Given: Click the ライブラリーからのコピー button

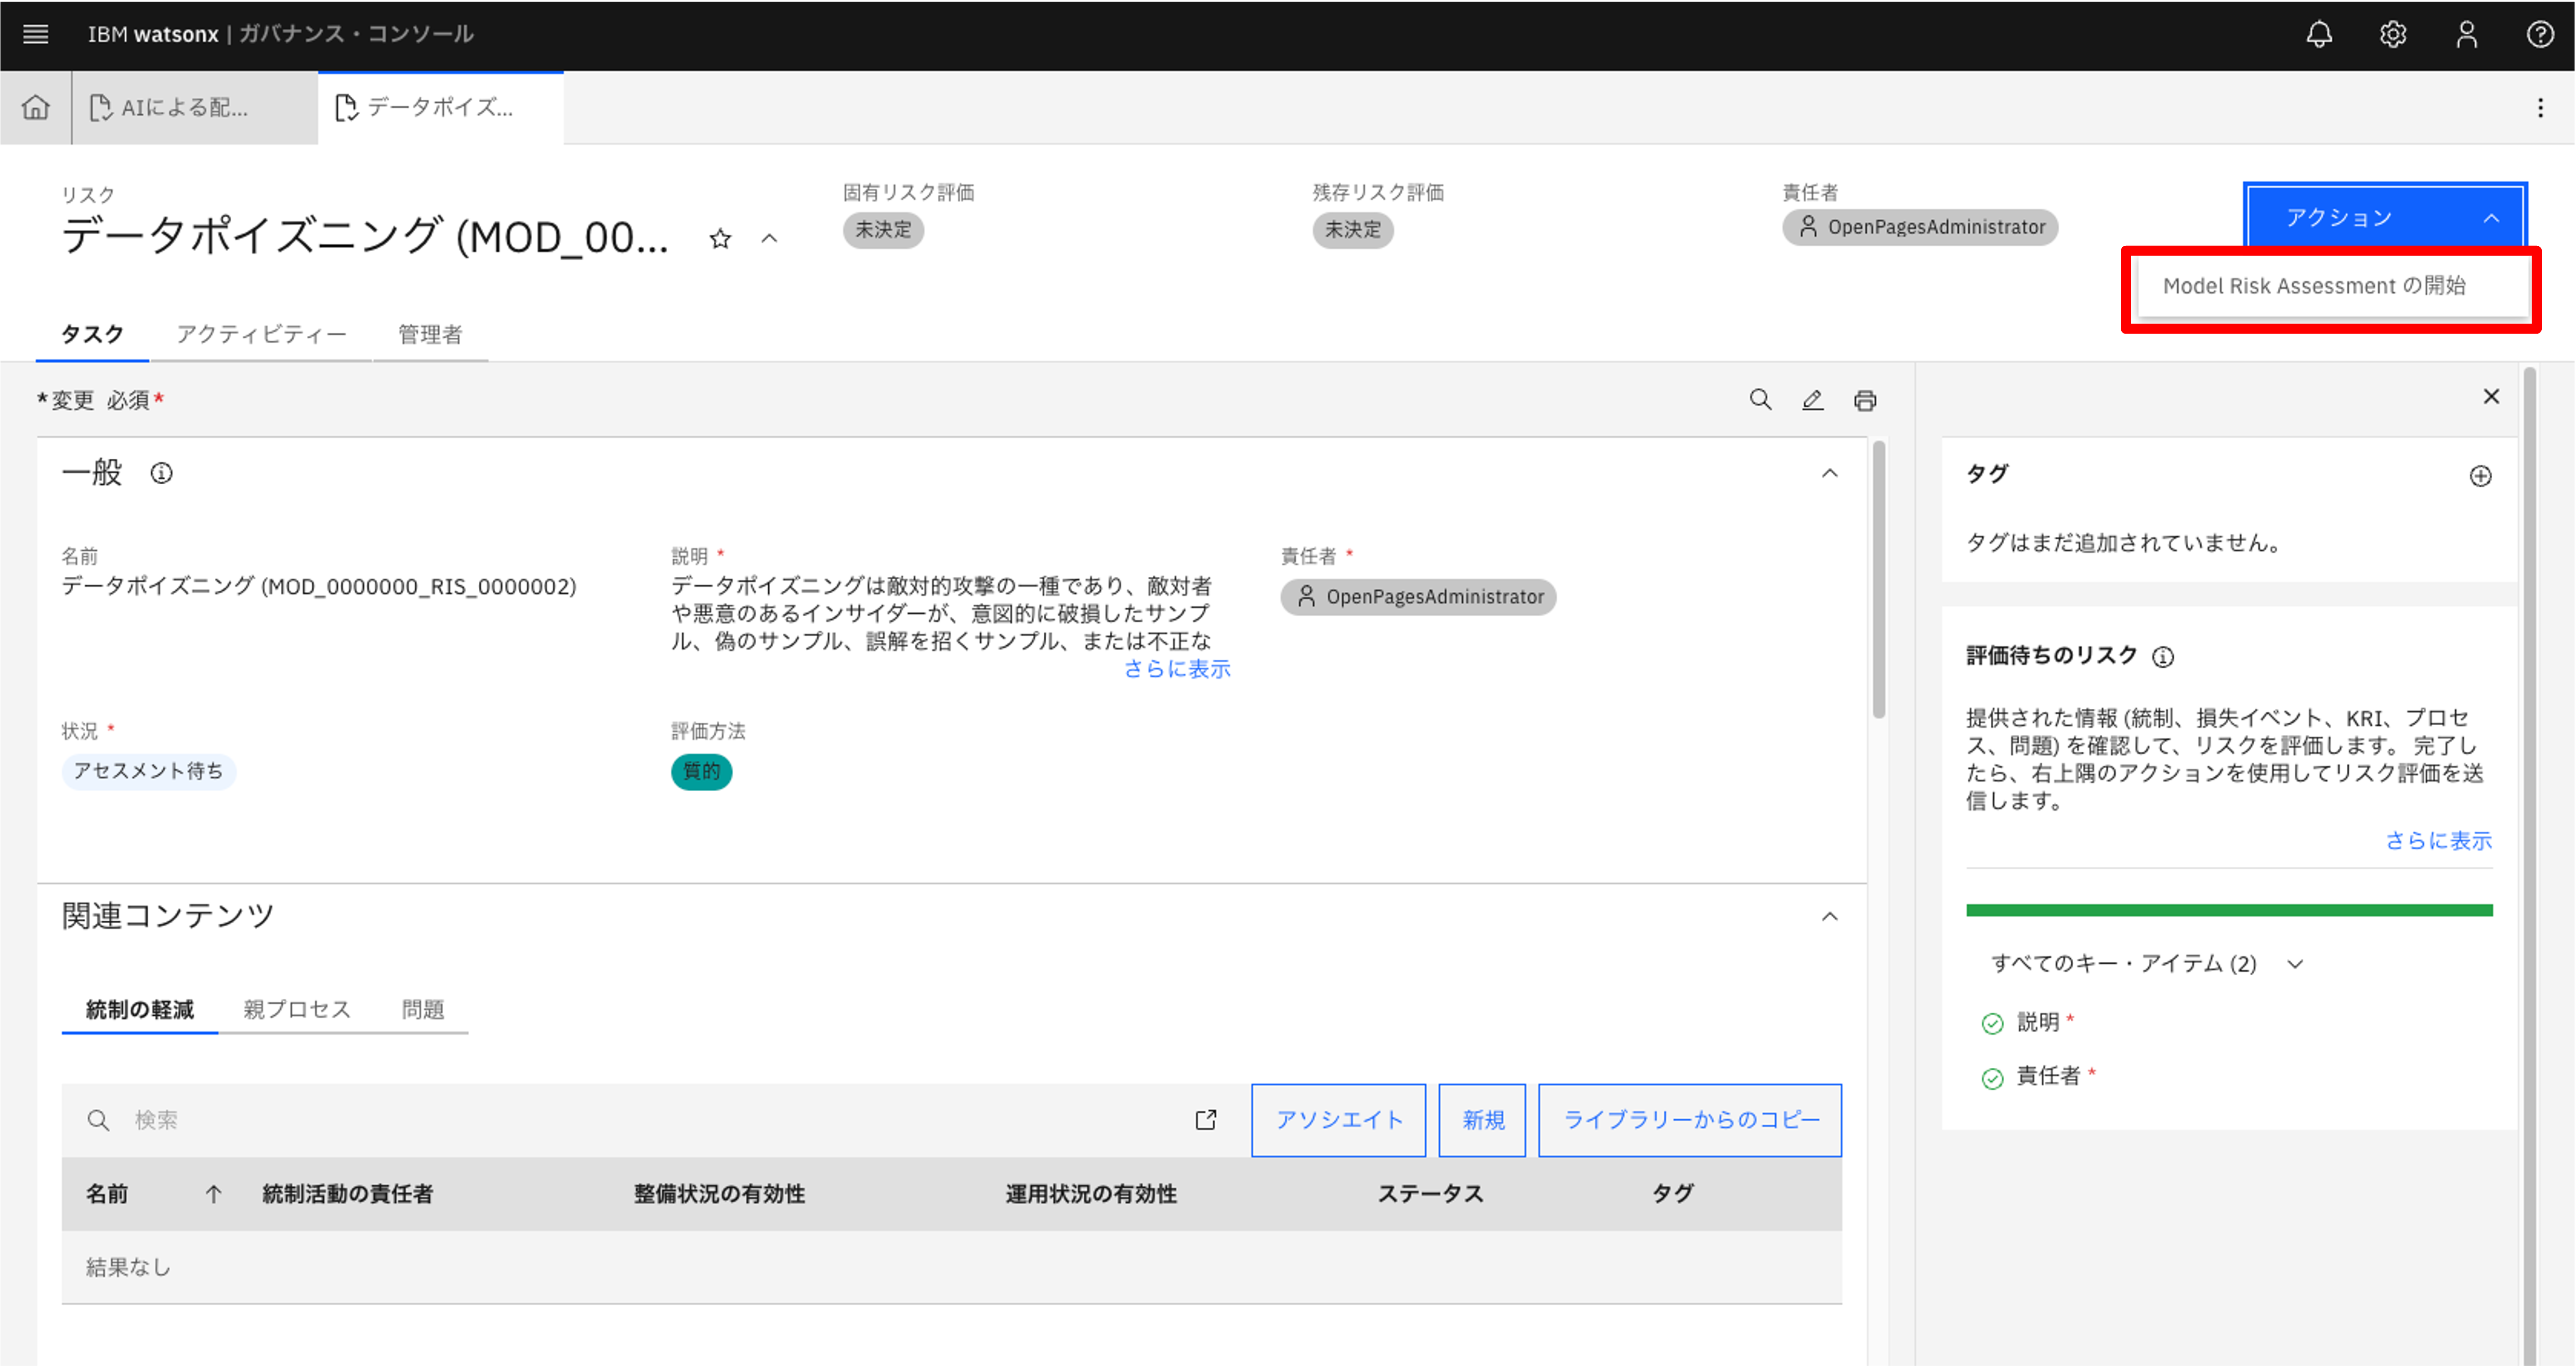Looking at the screenshot, I should [x=1689, y=1120].
